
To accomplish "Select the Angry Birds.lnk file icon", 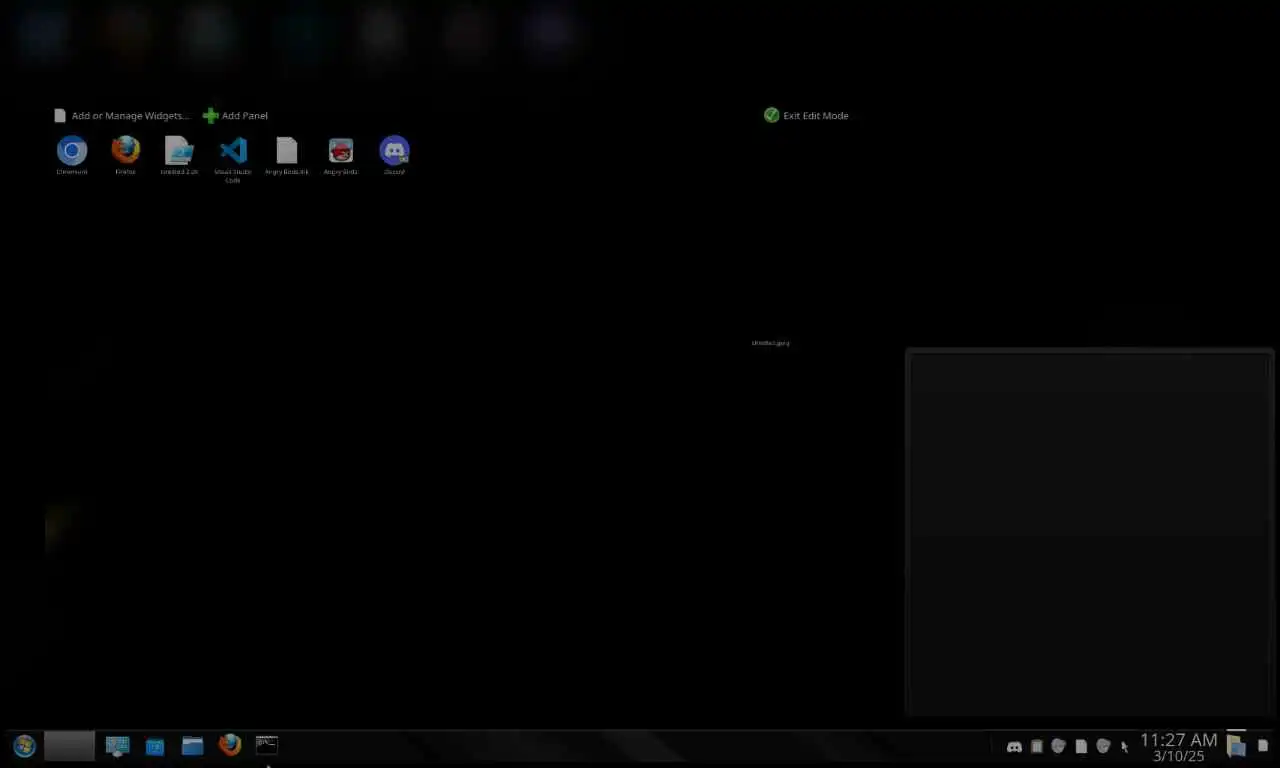I will 287,151.
